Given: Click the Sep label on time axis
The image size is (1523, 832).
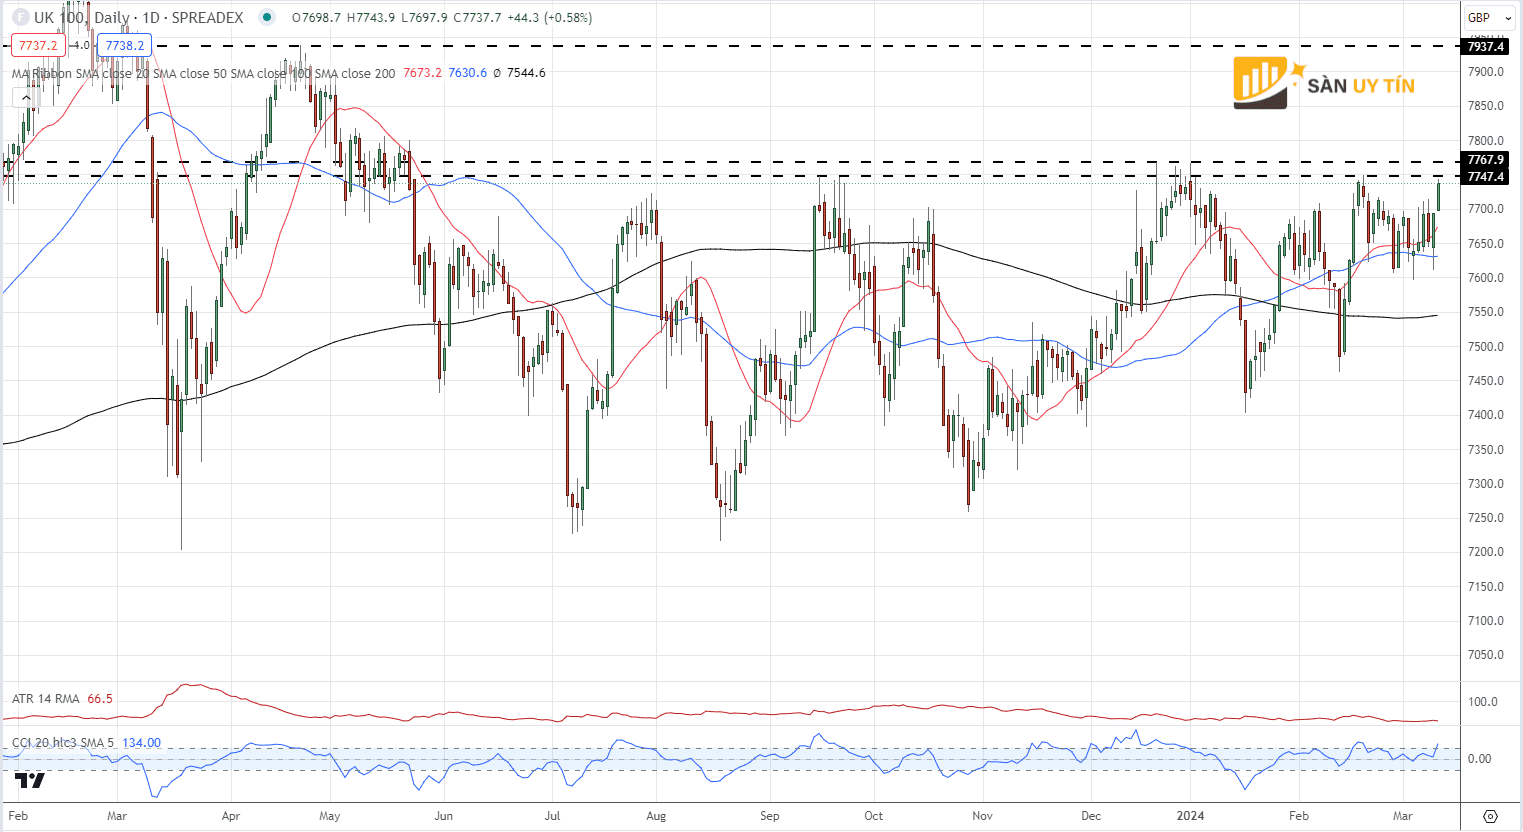Looking at the screenshot, I should coord(769,816).
